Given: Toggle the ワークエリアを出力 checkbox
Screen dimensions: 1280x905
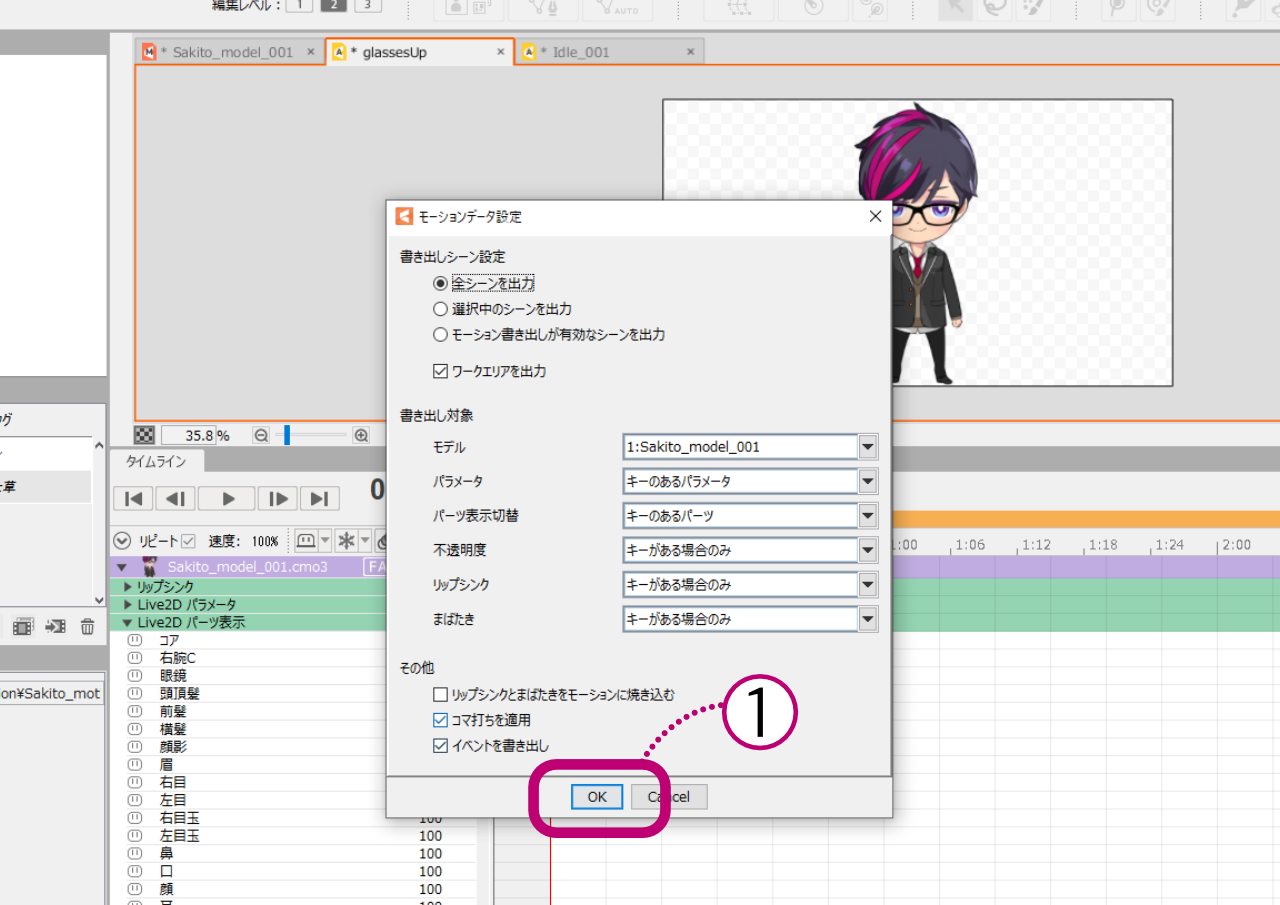Looking at the screenshot, I should pyautogui.click(x=440, y=371).
